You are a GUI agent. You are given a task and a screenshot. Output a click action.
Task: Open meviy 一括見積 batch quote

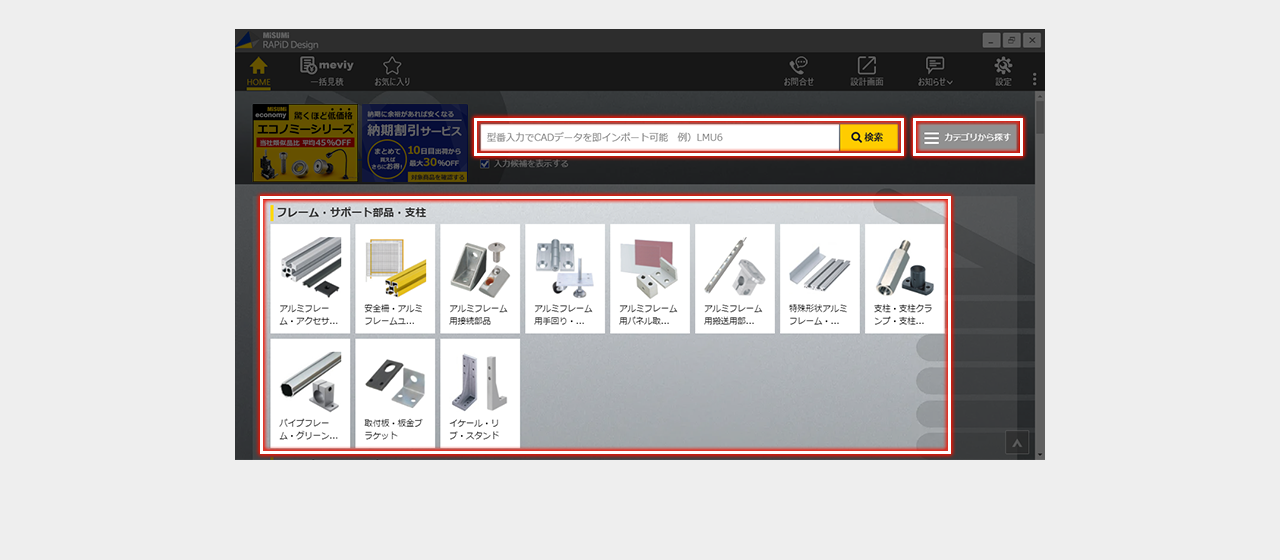(x=326, y=71)
